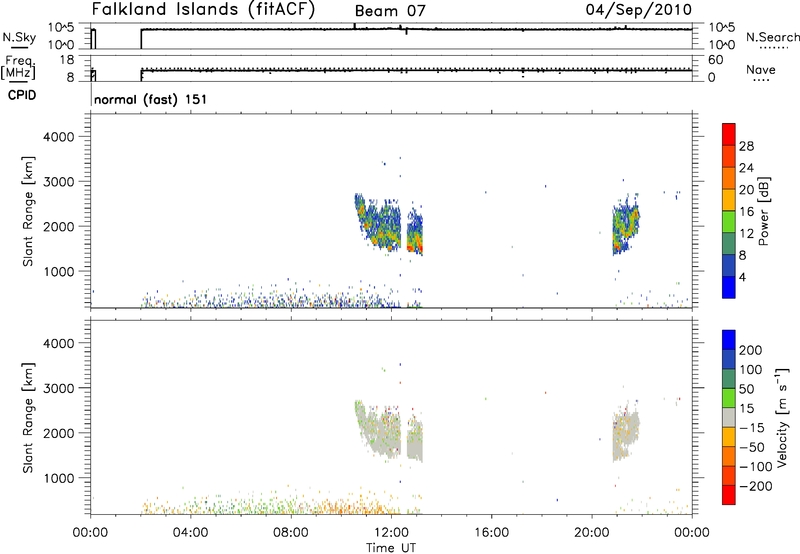
Task: Pick the light green 12–16 dB Power segment
Action: 729,221
